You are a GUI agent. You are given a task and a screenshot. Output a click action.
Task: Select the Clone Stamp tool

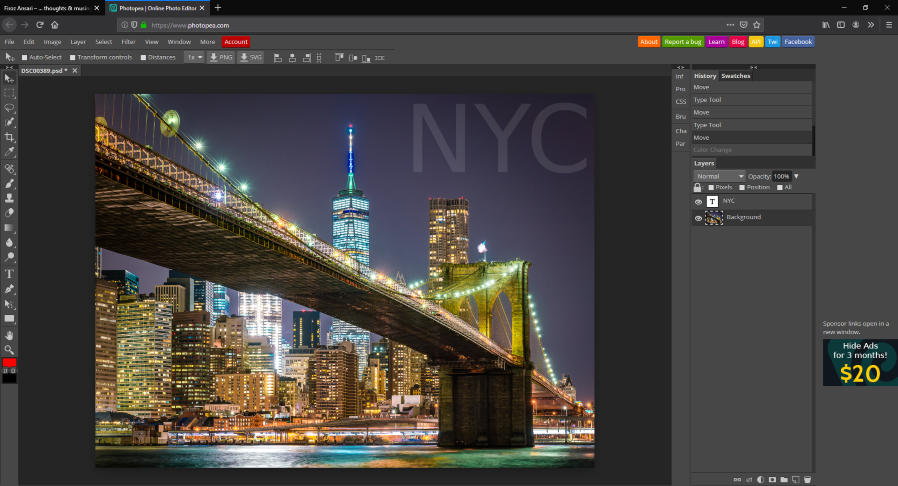tap(9, 198)
